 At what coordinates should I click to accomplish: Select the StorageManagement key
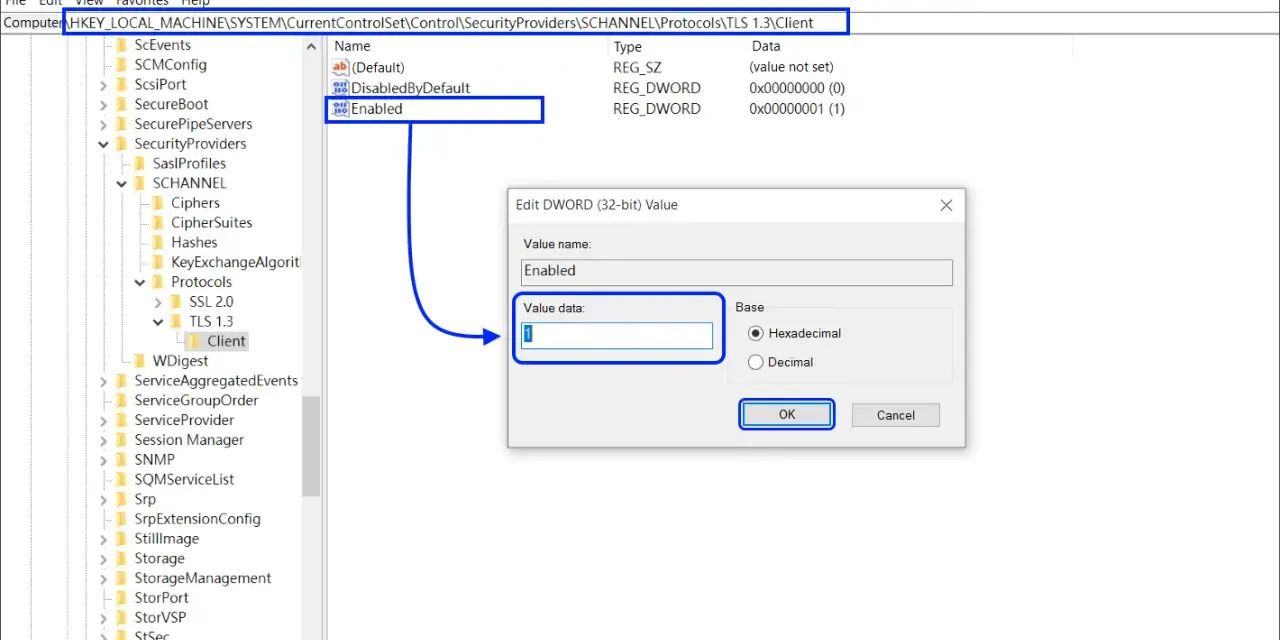click(203, 578)
